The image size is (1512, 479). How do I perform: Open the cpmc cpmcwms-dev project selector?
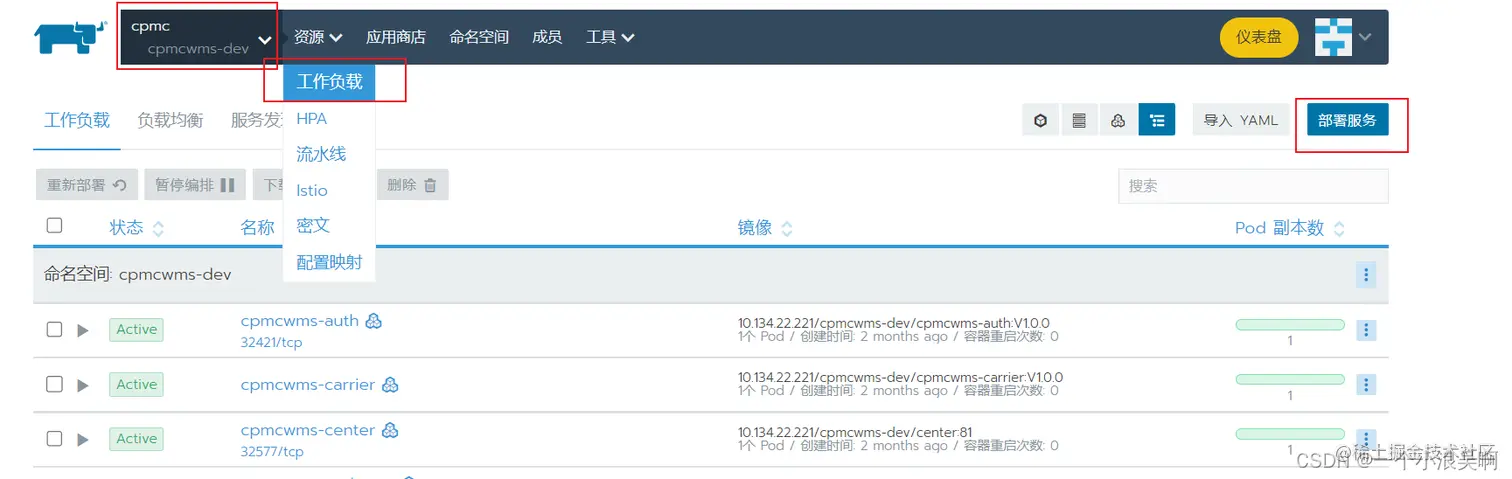click(x=199, y=37)
